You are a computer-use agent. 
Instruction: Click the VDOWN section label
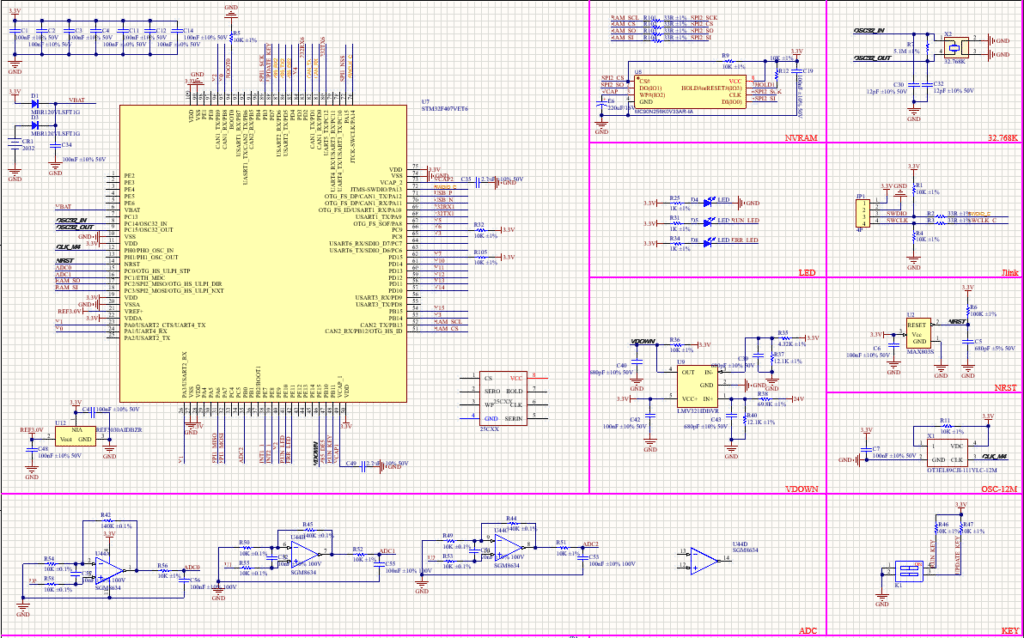tap(805, 487)
